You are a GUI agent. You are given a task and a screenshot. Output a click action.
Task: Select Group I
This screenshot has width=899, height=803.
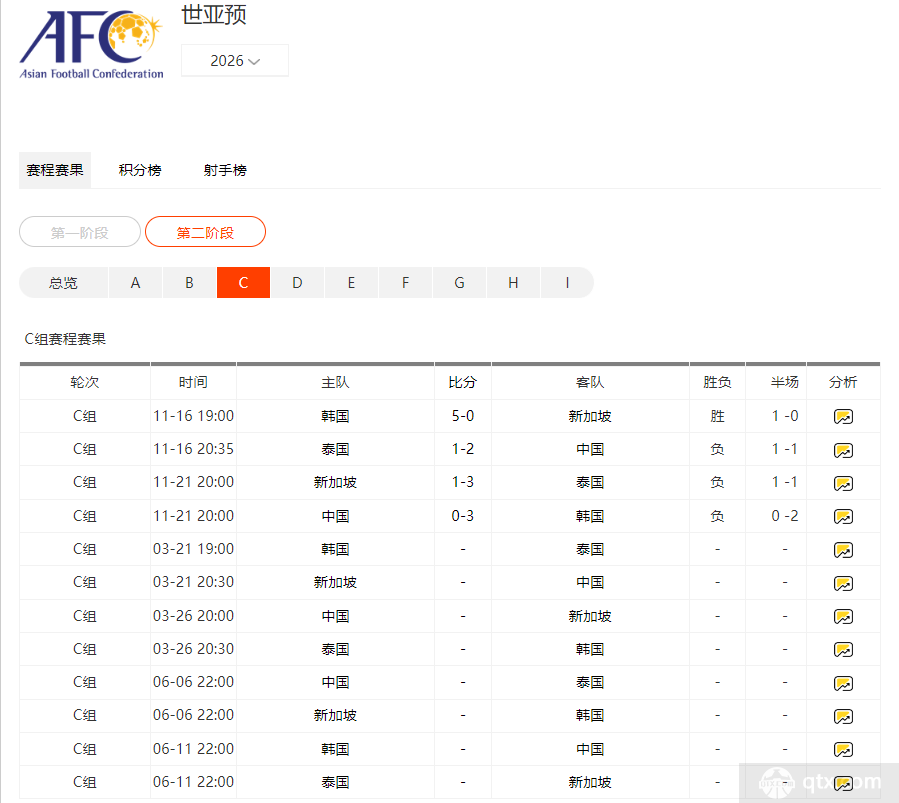click(x=566, y=283)
